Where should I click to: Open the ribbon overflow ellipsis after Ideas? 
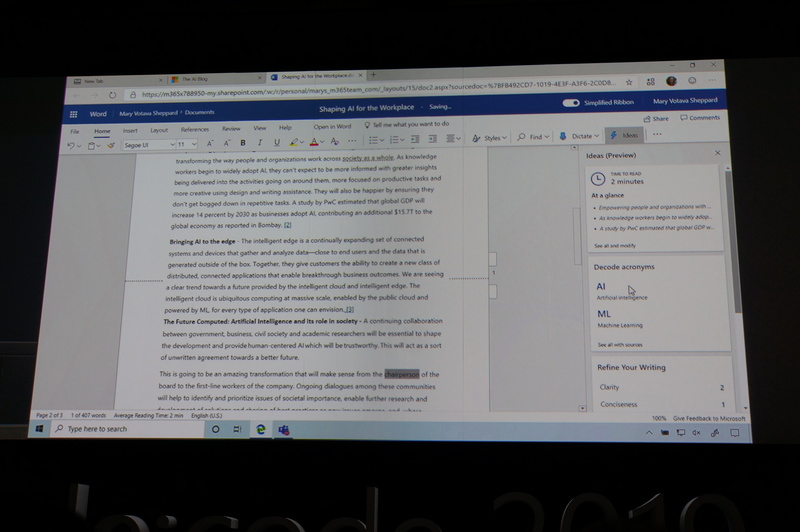pyautogui.click(x=657, y=134)
